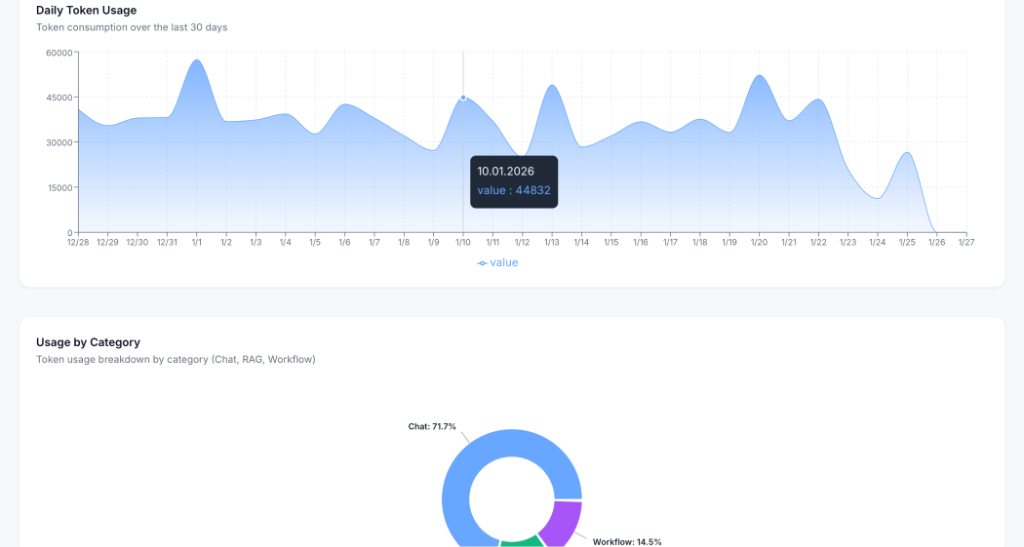Click the Workflow: 14.5% label
The height and width of the screenshot is (547, 1024).
(x=626, y=541)
